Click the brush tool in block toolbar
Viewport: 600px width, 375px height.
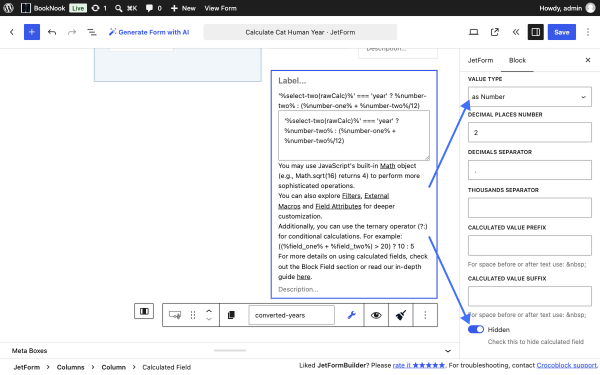[401, 315]
